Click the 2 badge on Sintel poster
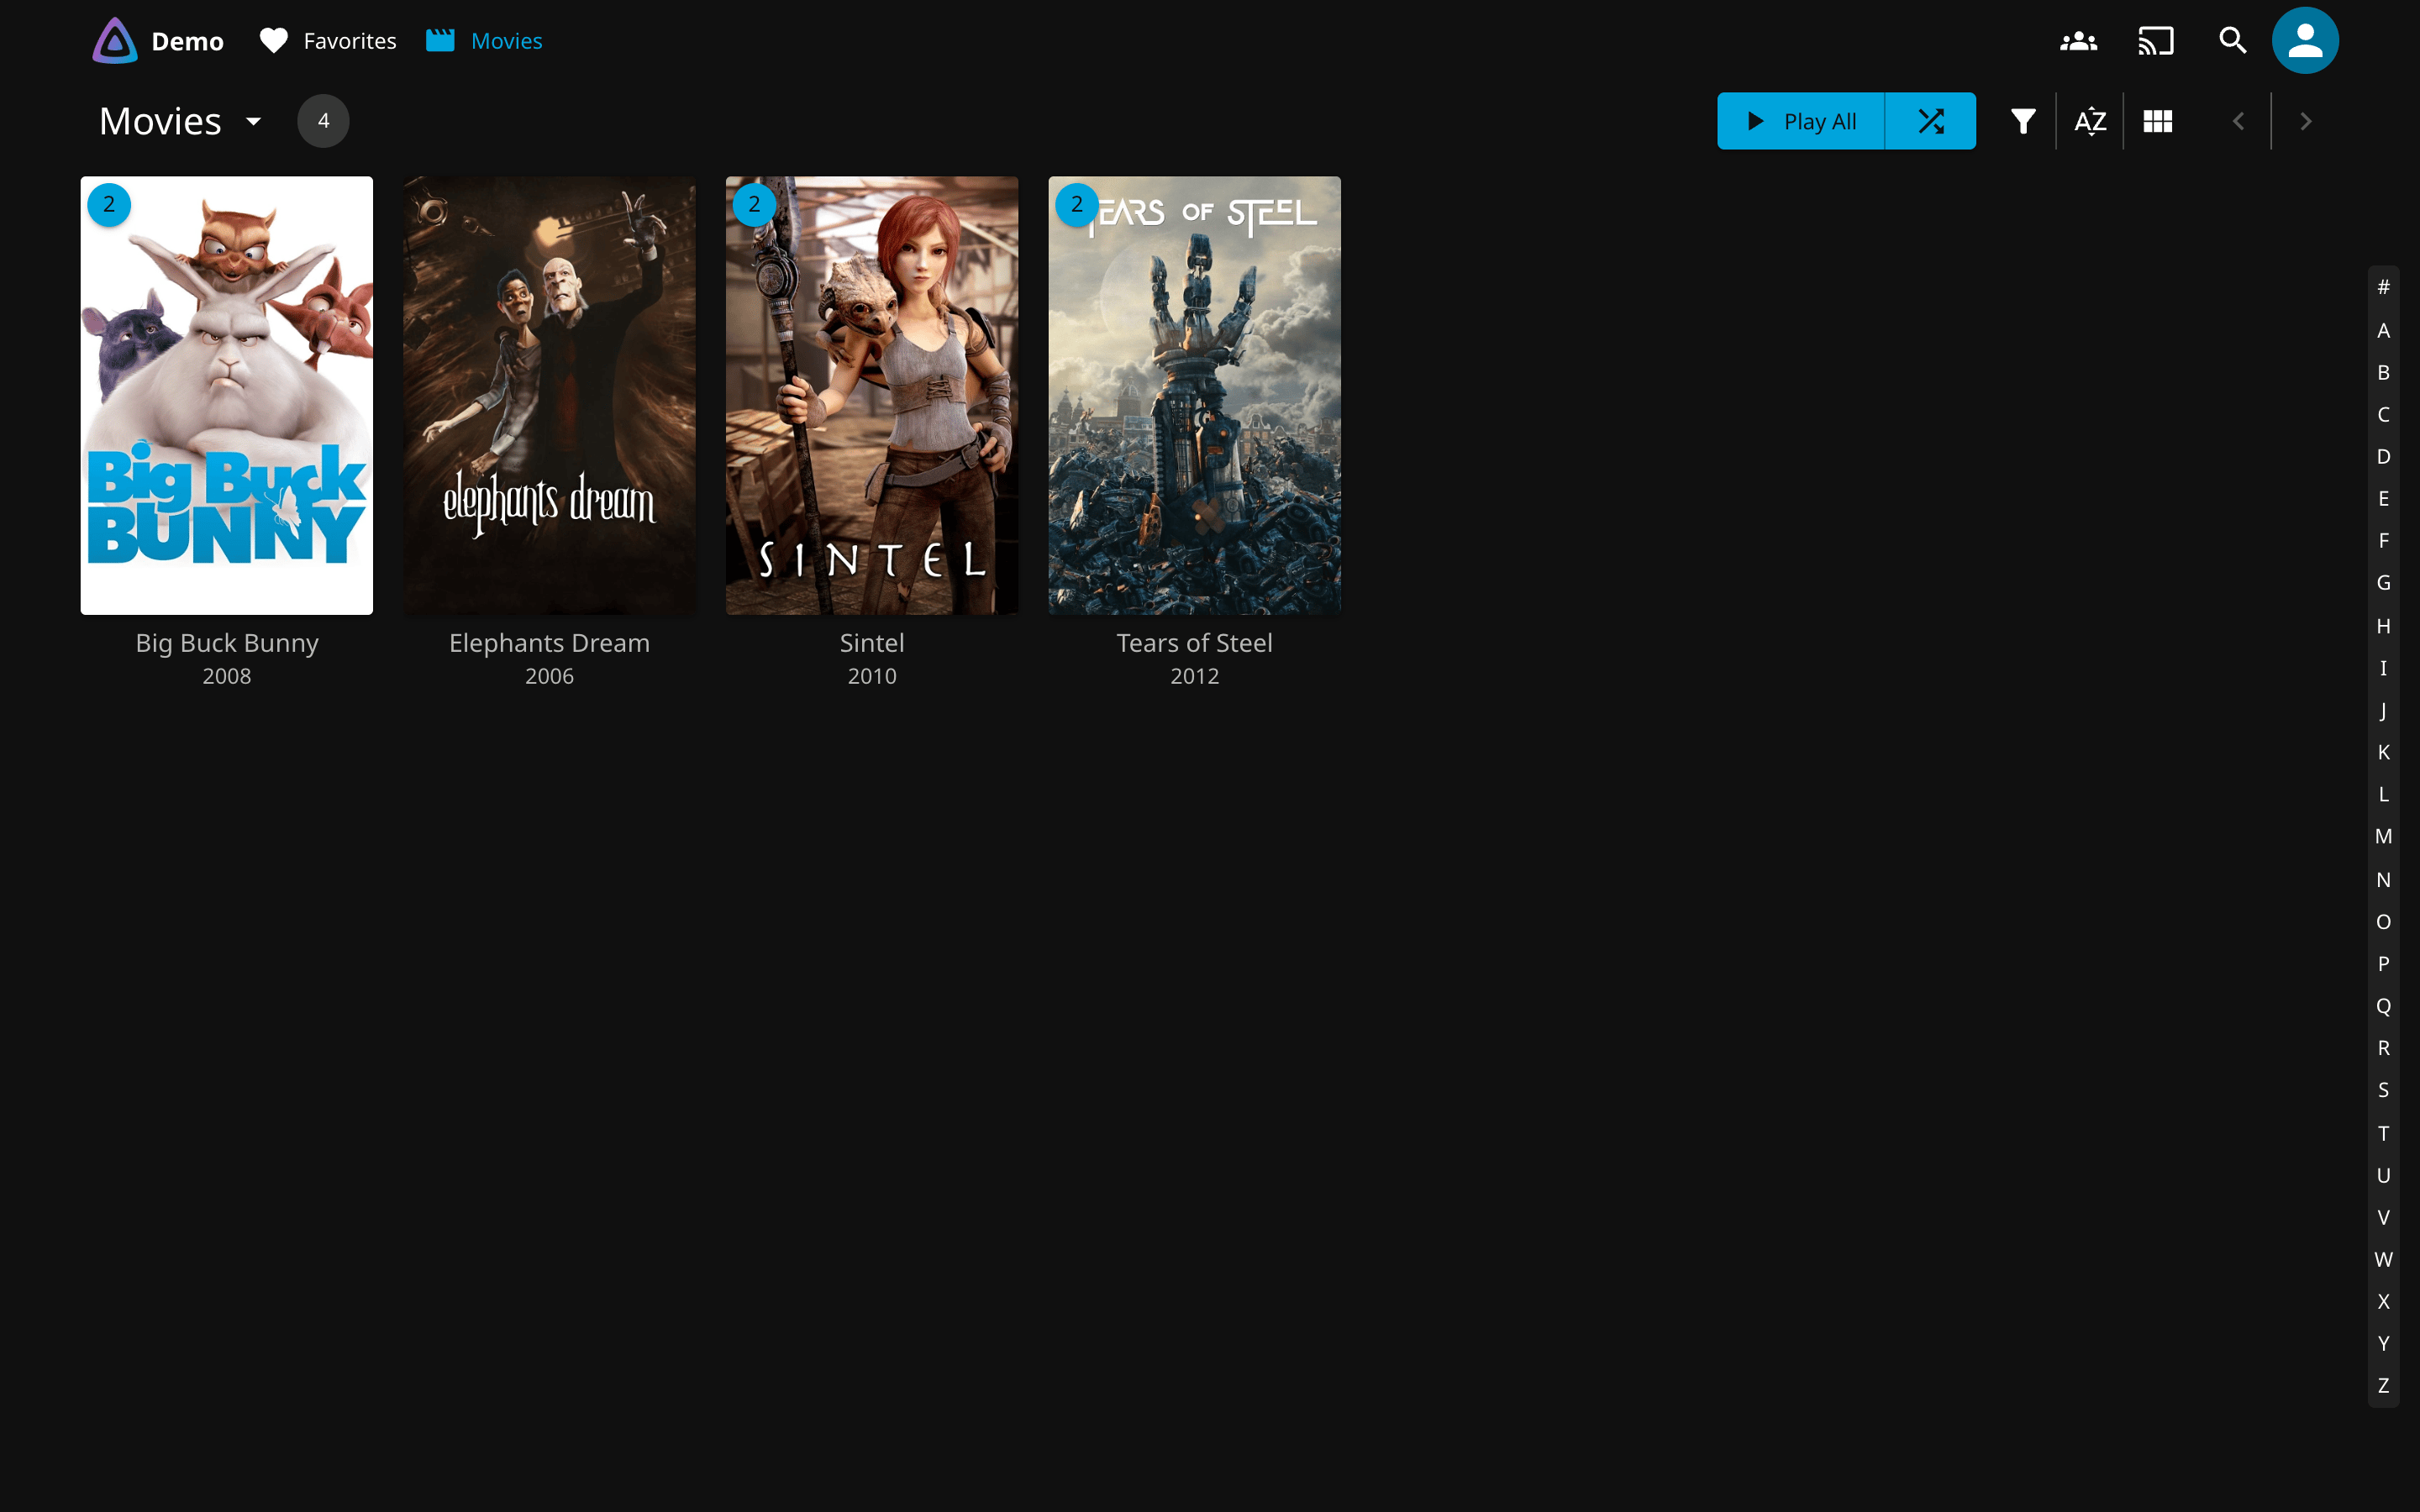Screen dimensions: 2420x1512 pos(754,205)
